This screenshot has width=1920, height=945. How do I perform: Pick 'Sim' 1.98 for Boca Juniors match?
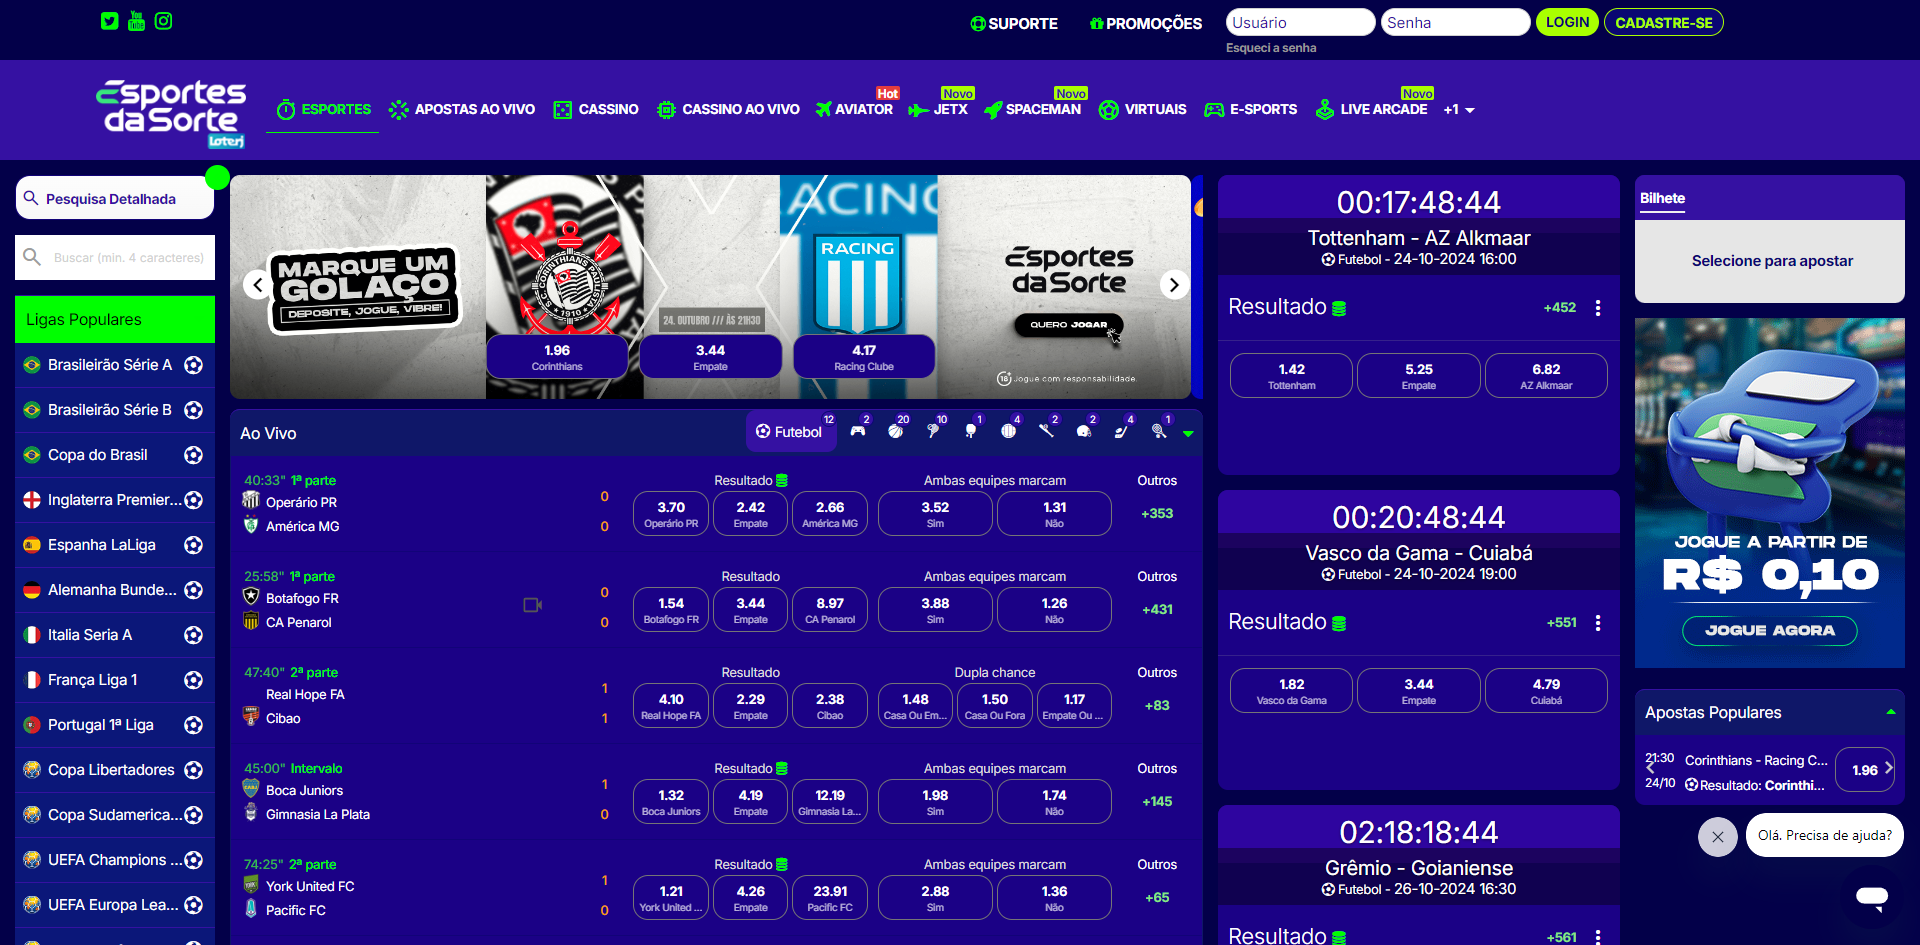click(935, 802)
